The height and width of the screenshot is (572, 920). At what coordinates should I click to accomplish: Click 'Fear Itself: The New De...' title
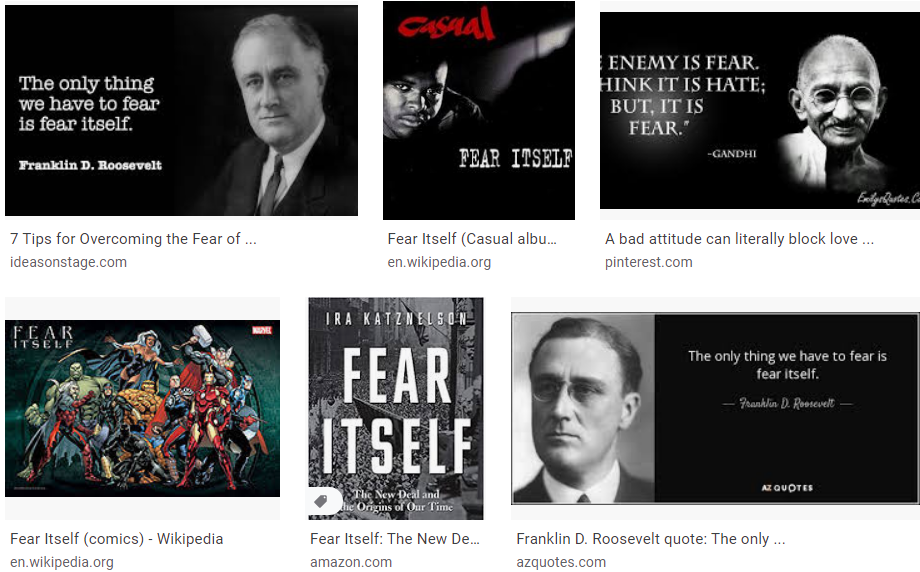(x=395, y=539)
